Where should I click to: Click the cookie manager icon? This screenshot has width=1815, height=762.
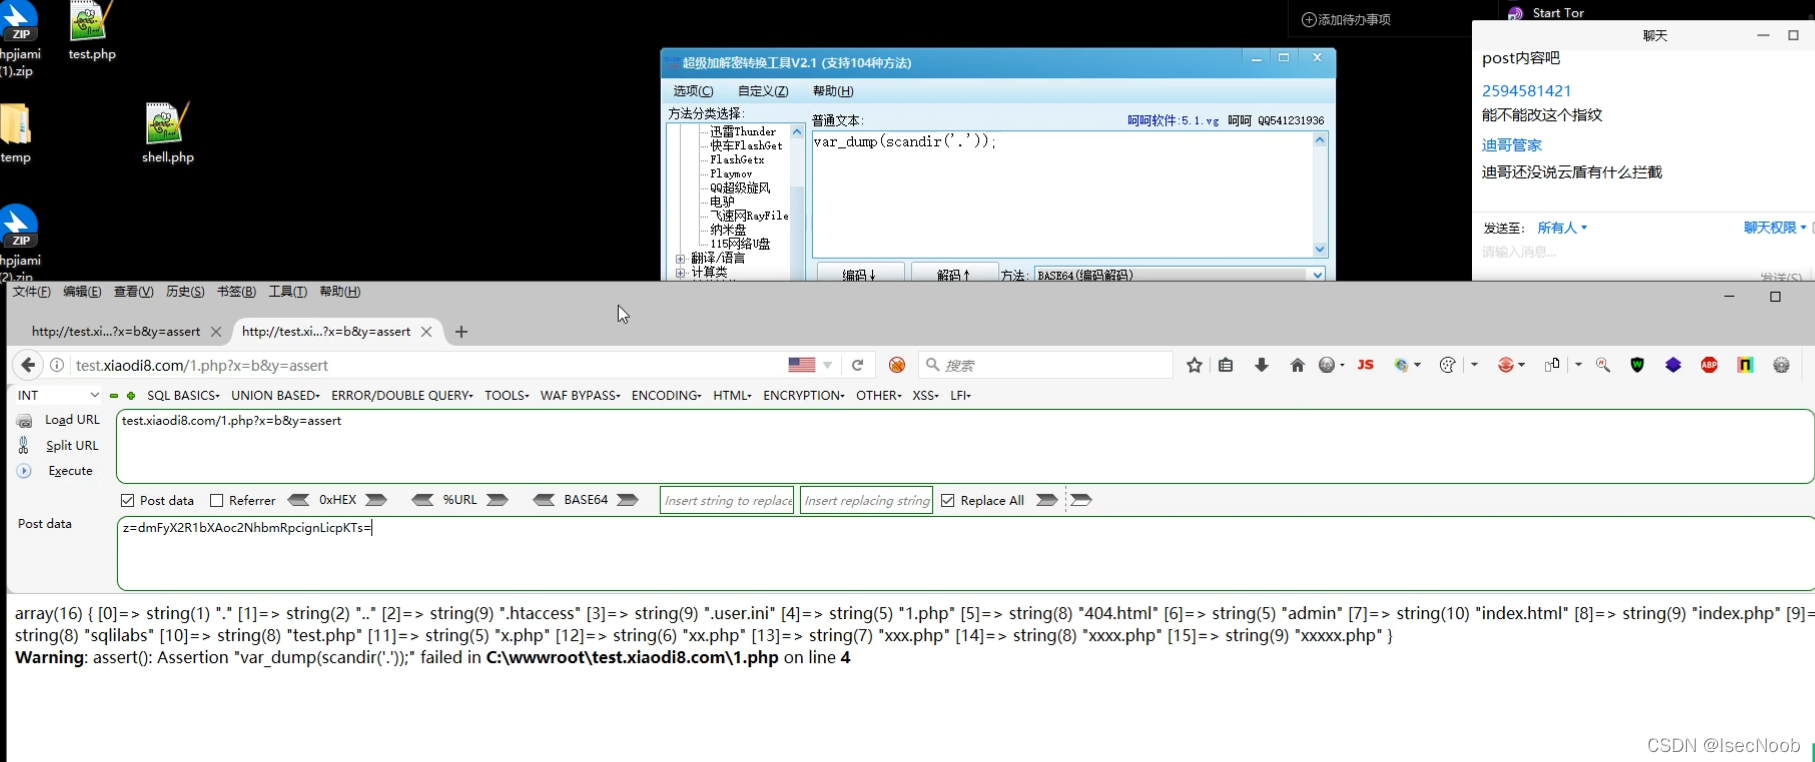click(x=1447, y=365)
